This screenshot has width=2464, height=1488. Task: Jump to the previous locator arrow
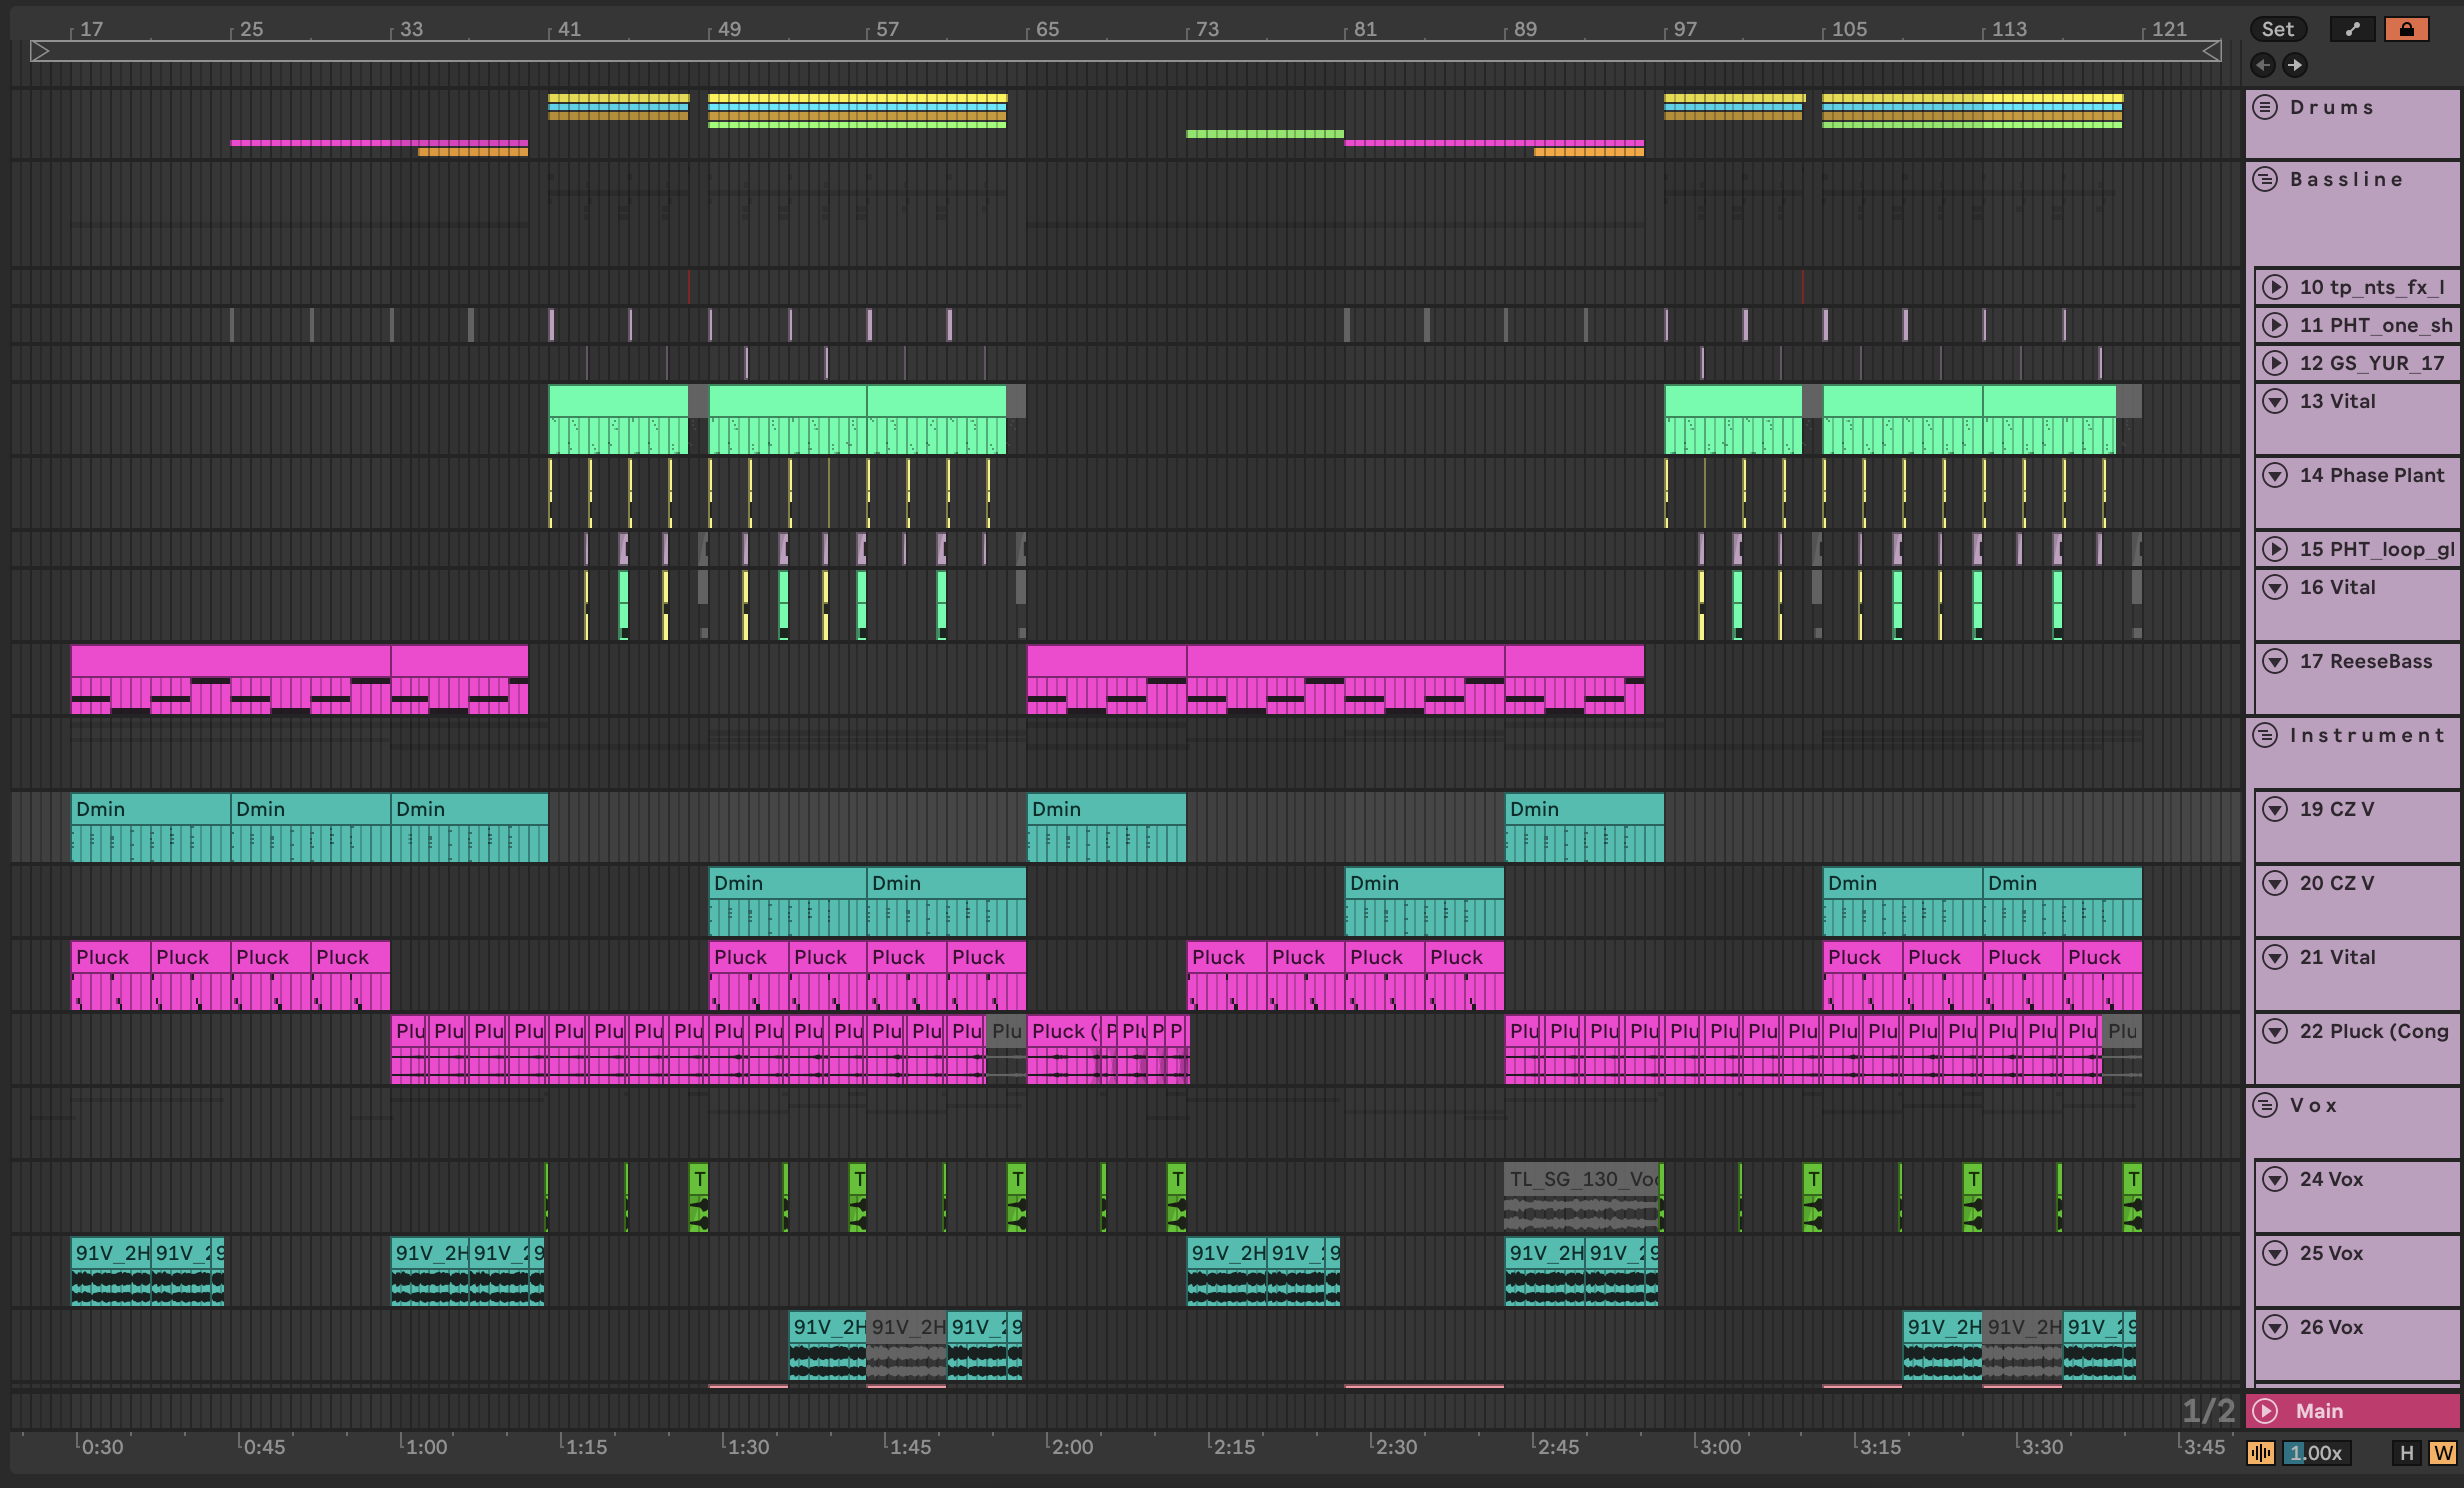tap(2263, 65)
